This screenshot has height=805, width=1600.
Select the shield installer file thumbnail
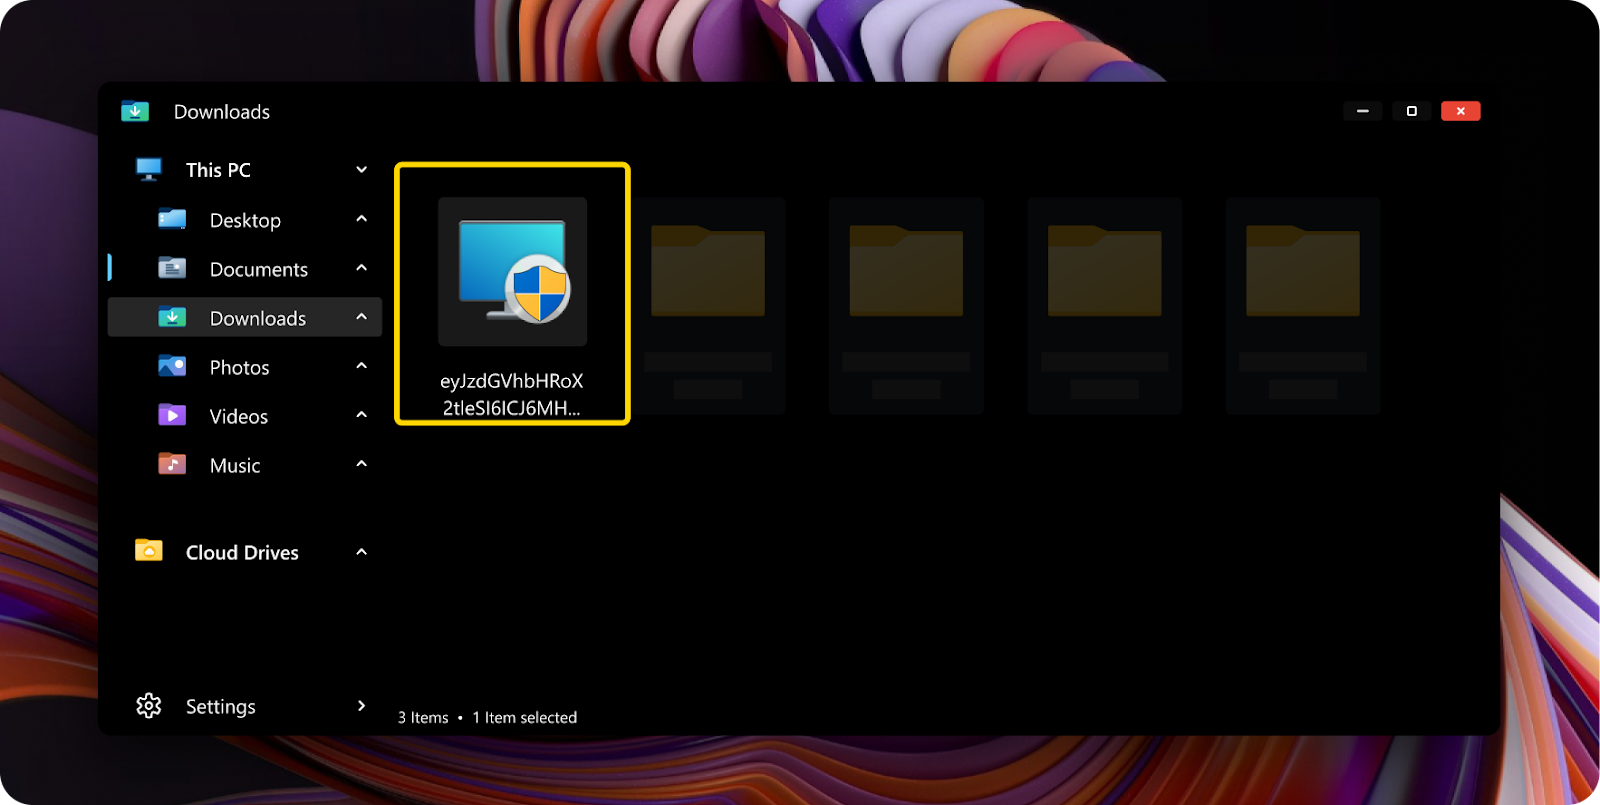(512, 272)
